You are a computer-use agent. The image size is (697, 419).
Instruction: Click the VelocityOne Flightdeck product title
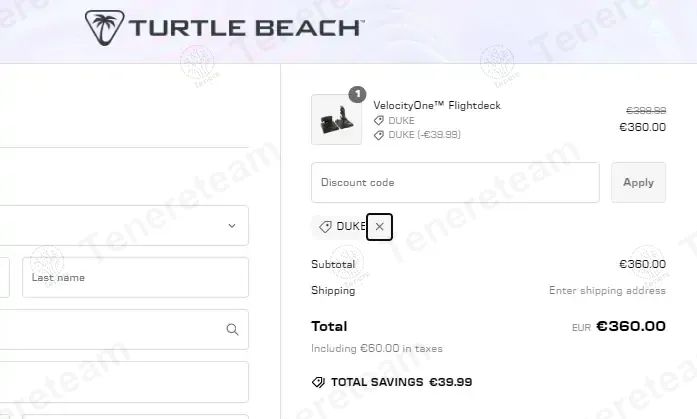click(x=437, y=105)
